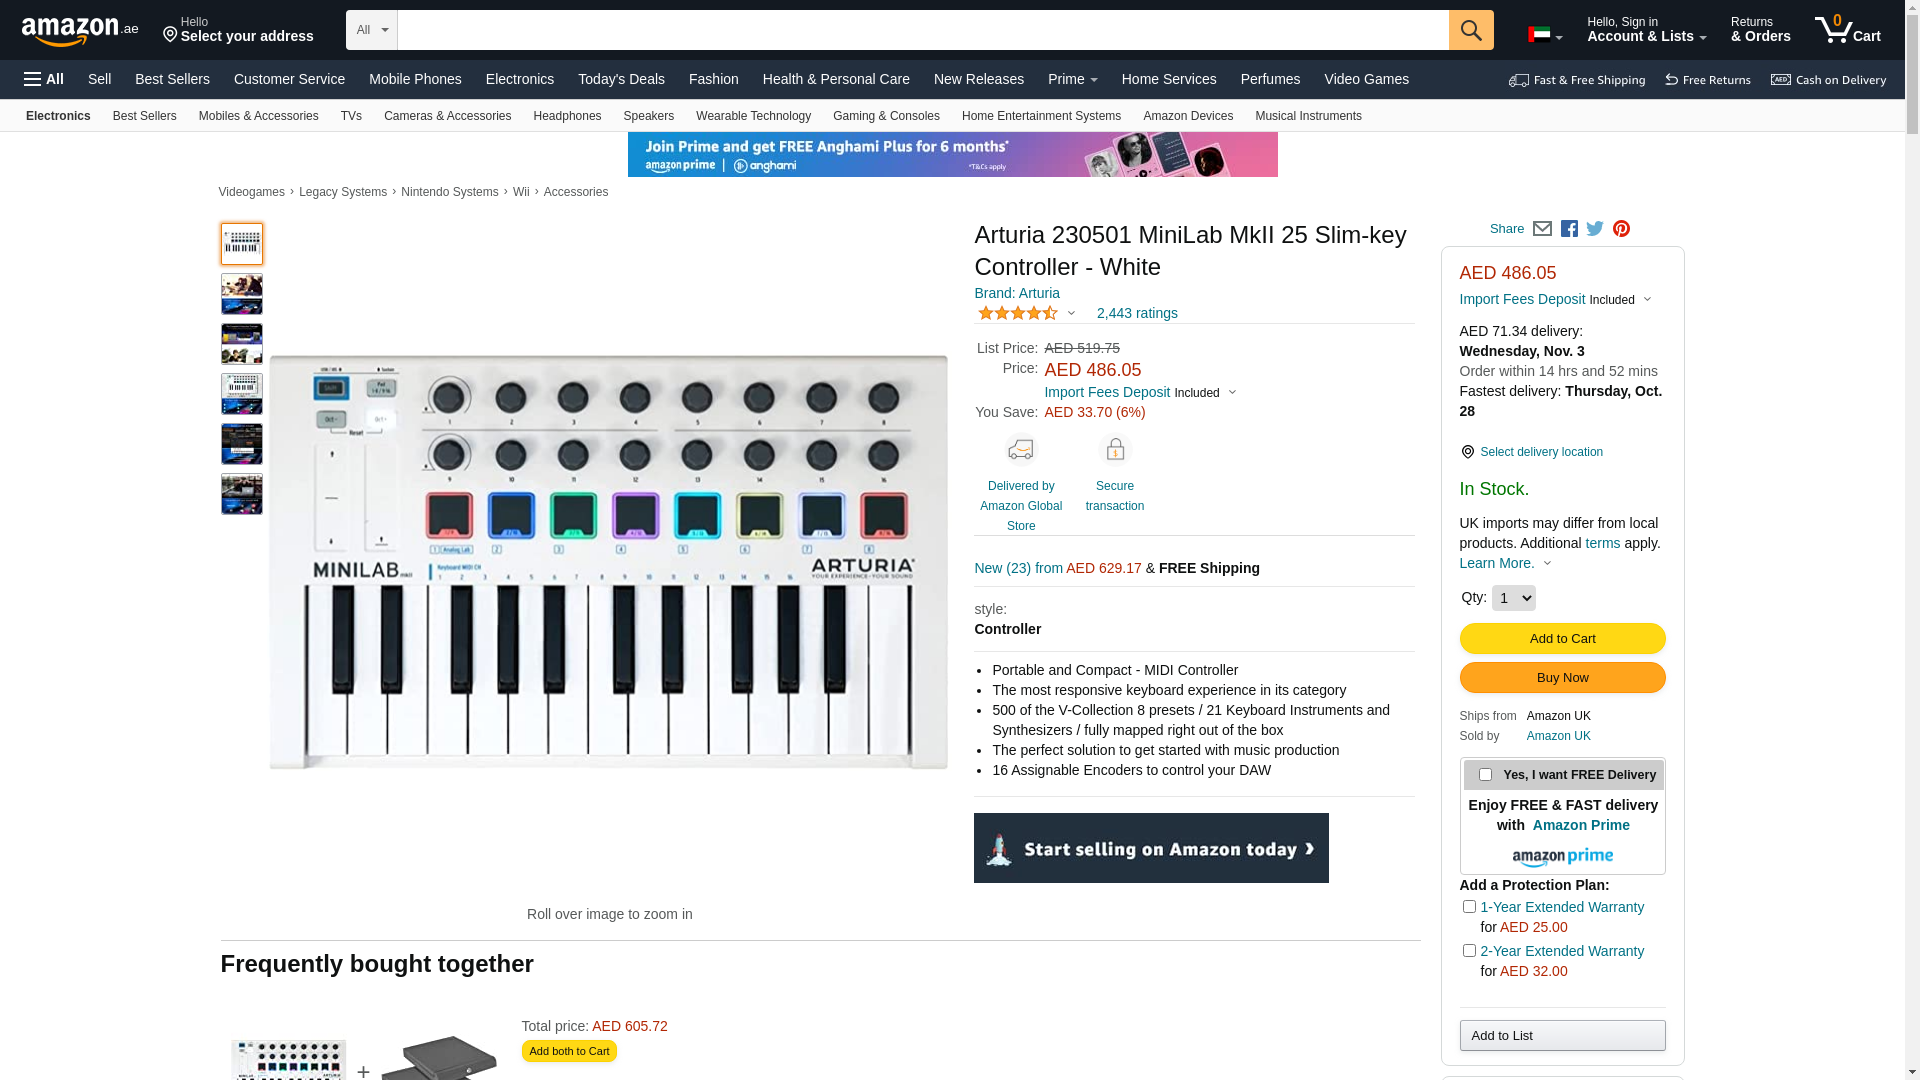This screenshot has width=1920, height=1080.
Task: Tick the 1-Year Extended Warranty checkbox
Action: pos(1469,907)
